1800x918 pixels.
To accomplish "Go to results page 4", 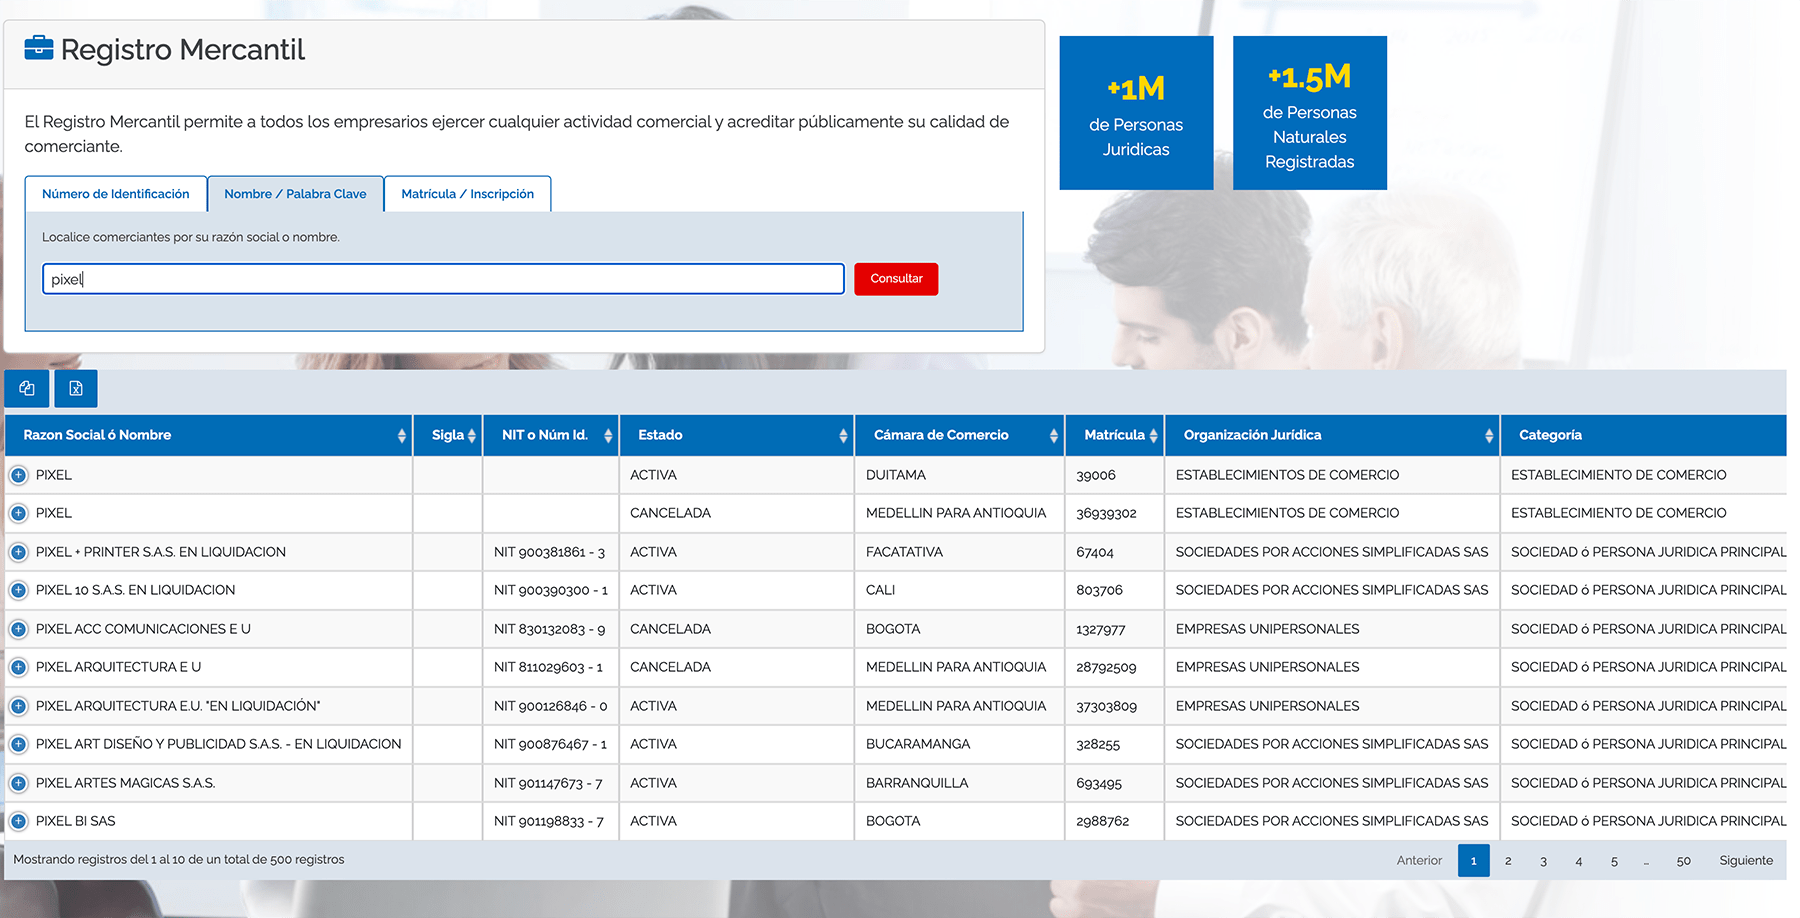I will tap(1579, 860).
